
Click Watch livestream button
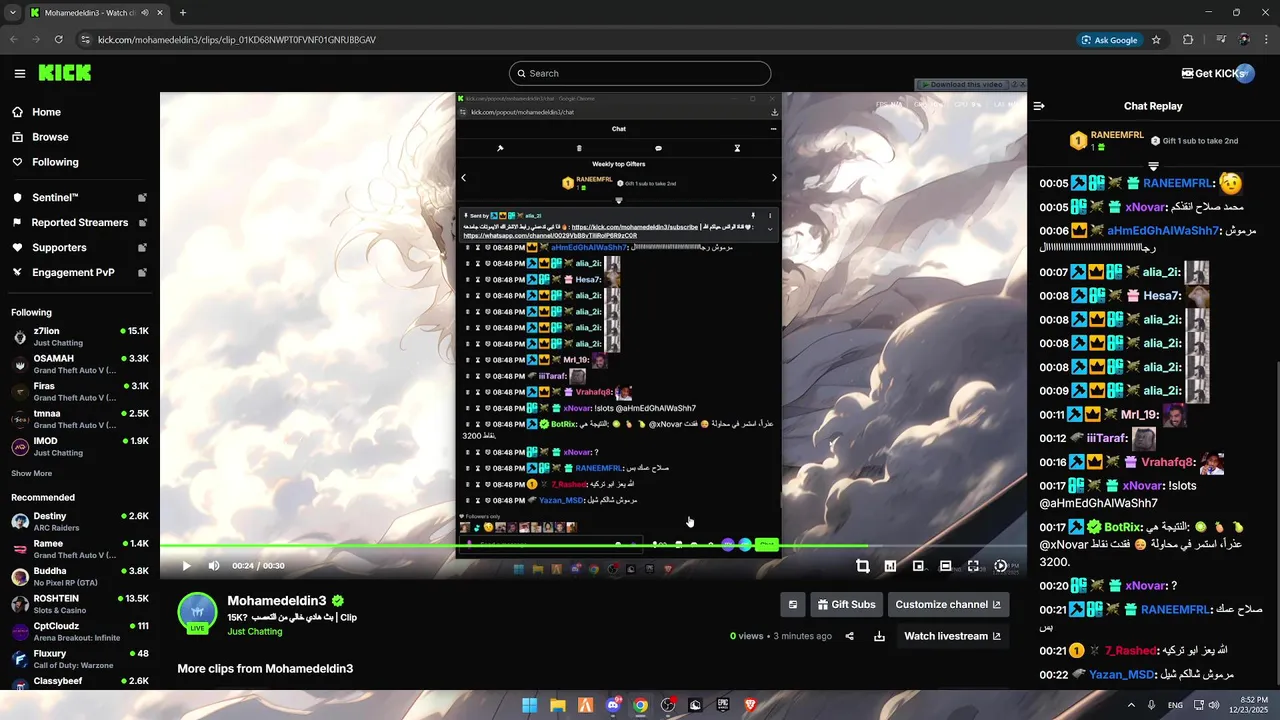point(952,636)
